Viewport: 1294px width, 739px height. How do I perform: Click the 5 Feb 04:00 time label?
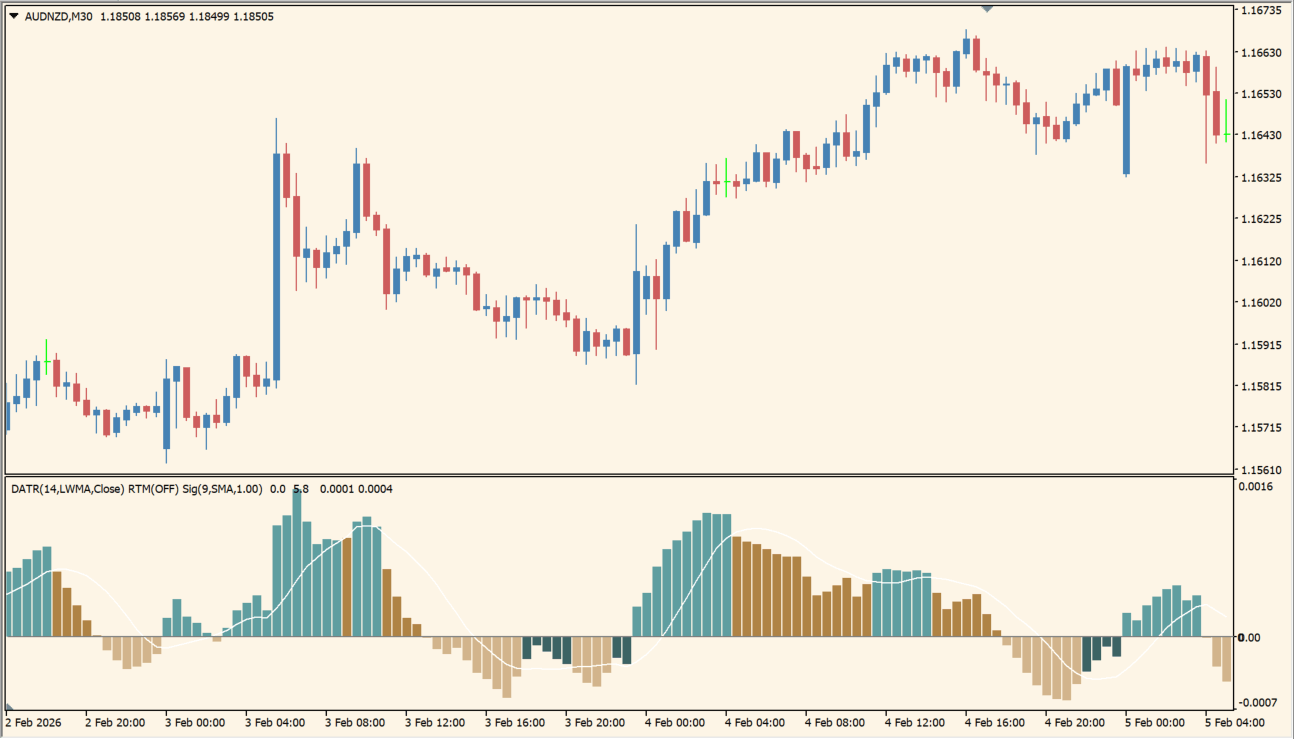pos(1235,722)
